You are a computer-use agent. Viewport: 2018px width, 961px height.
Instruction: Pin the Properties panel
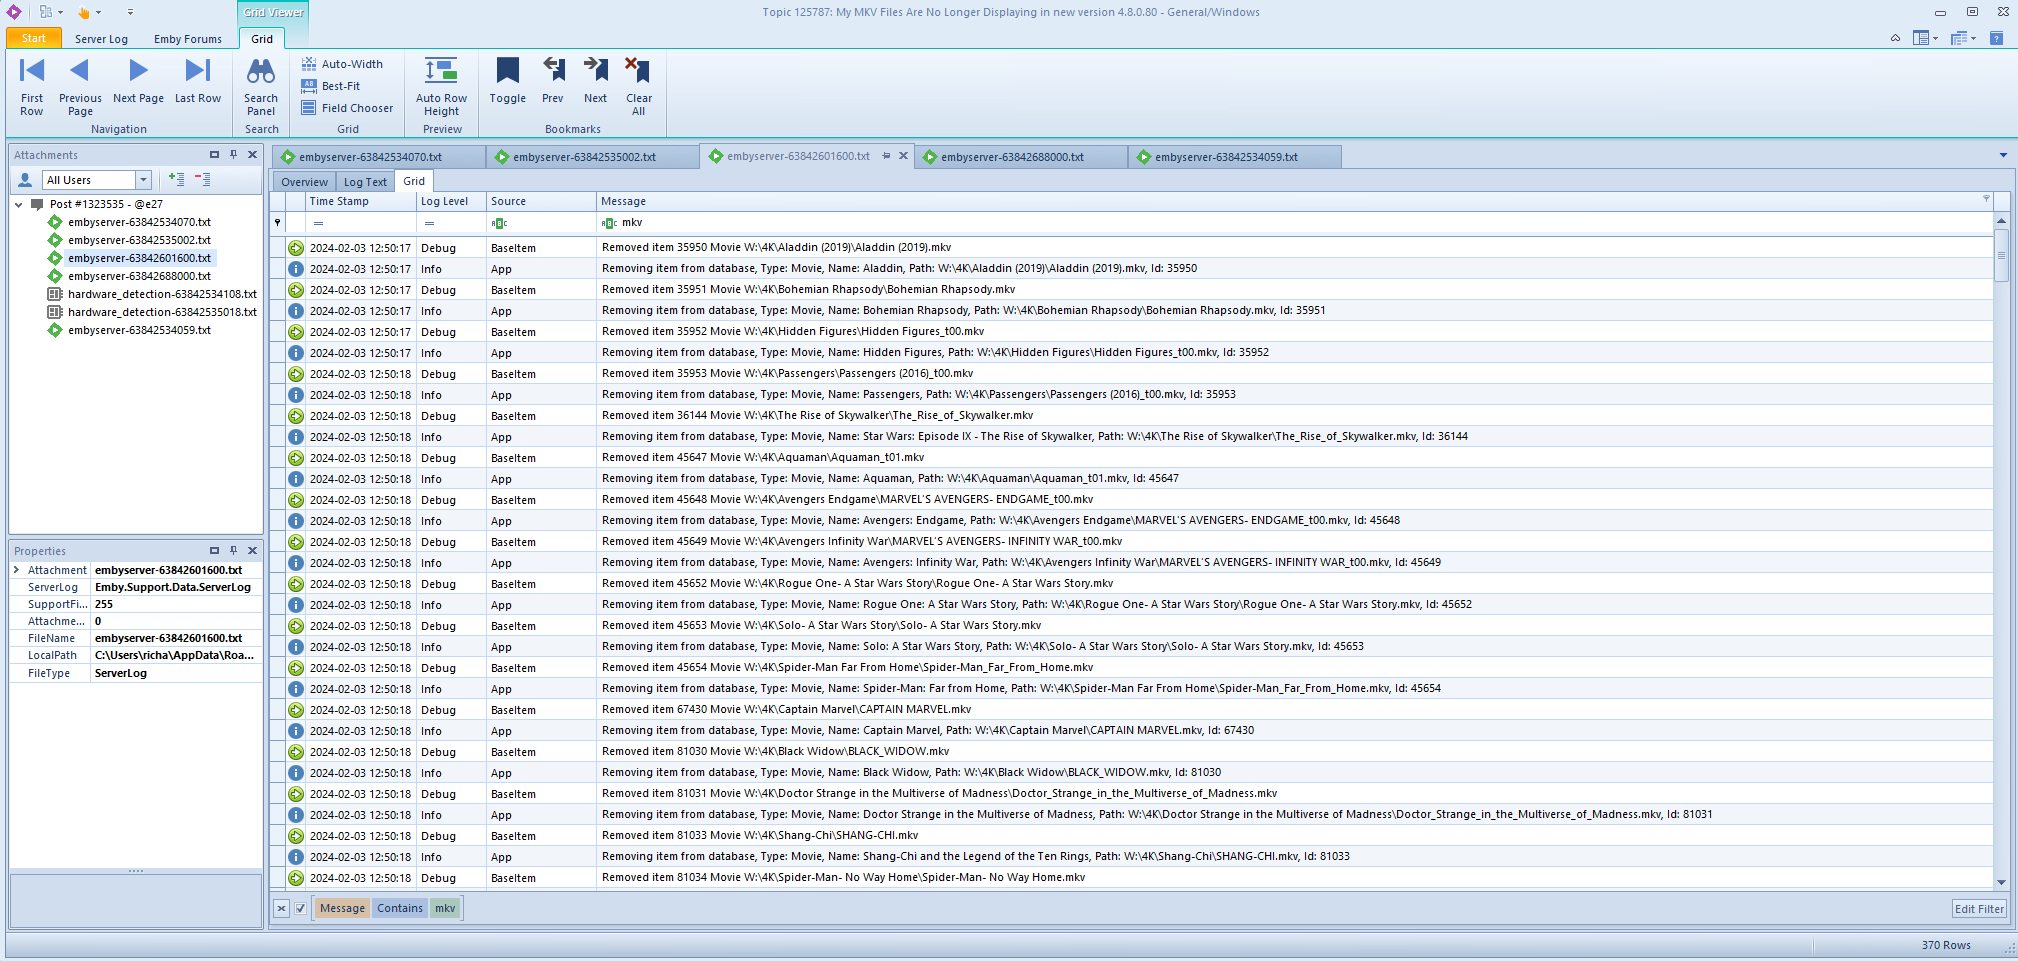click(233, 551)
